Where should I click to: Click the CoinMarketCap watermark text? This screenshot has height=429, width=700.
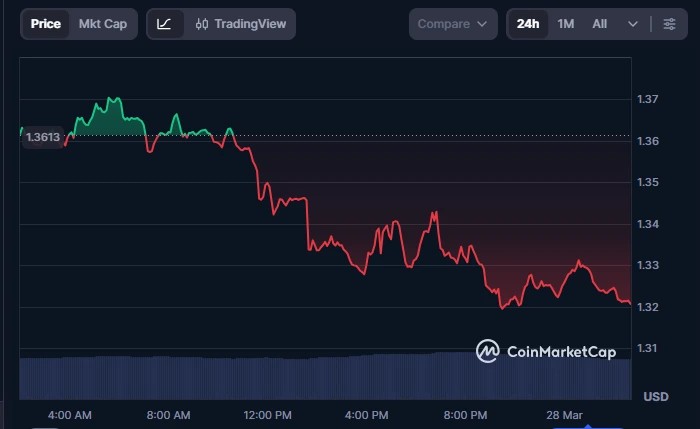(x=561, y=352)
